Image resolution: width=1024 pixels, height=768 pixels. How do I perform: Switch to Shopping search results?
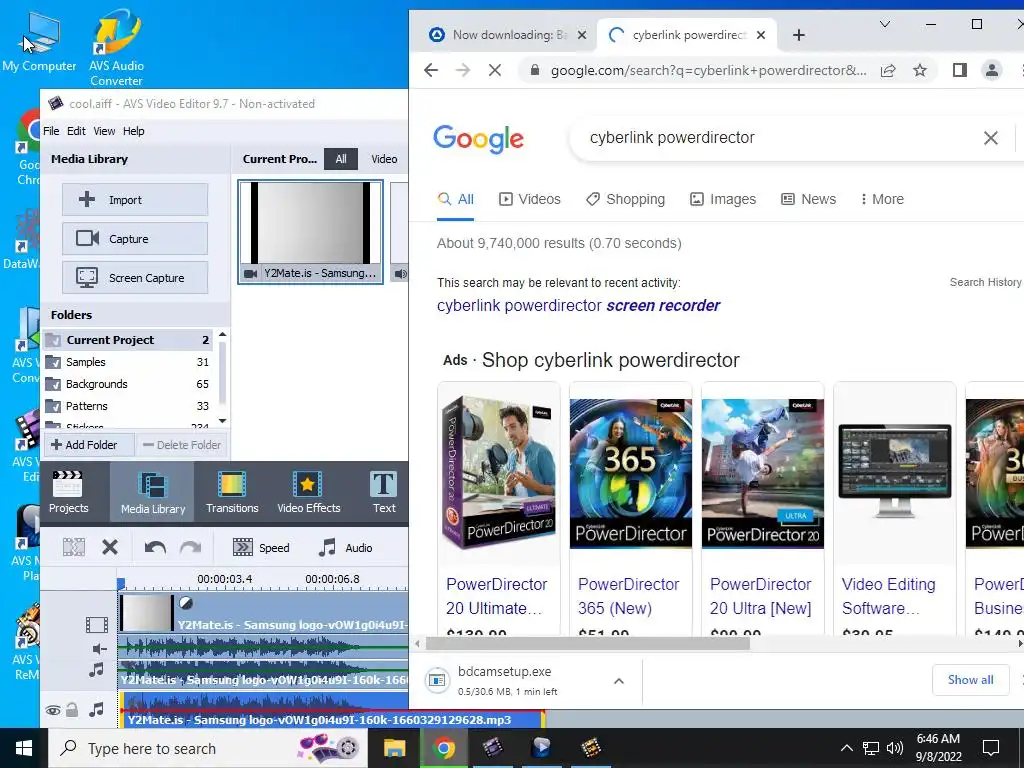point(625,199)
